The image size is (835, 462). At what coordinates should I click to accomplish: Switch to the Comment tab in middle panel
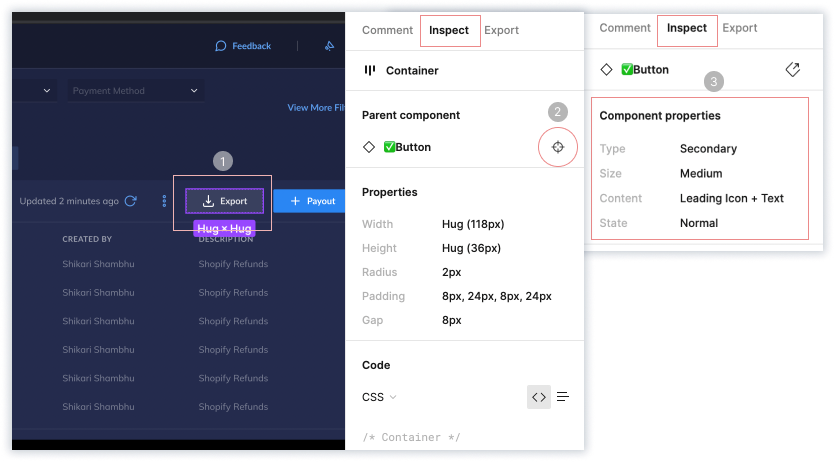(x=387, y=30)
